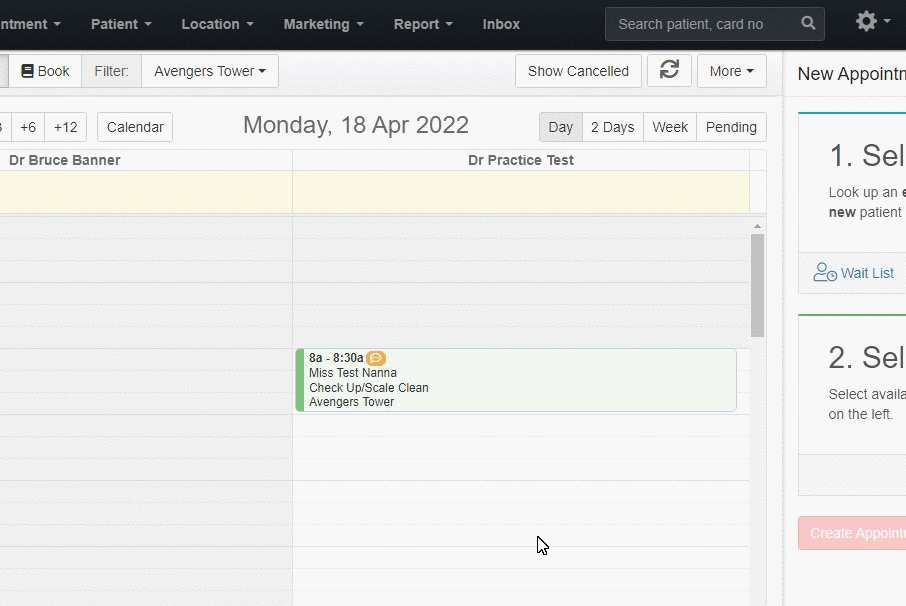Toggle Show Cancelled appointments
This screenshot has height=606, width=906.
[x=578, y=71]
